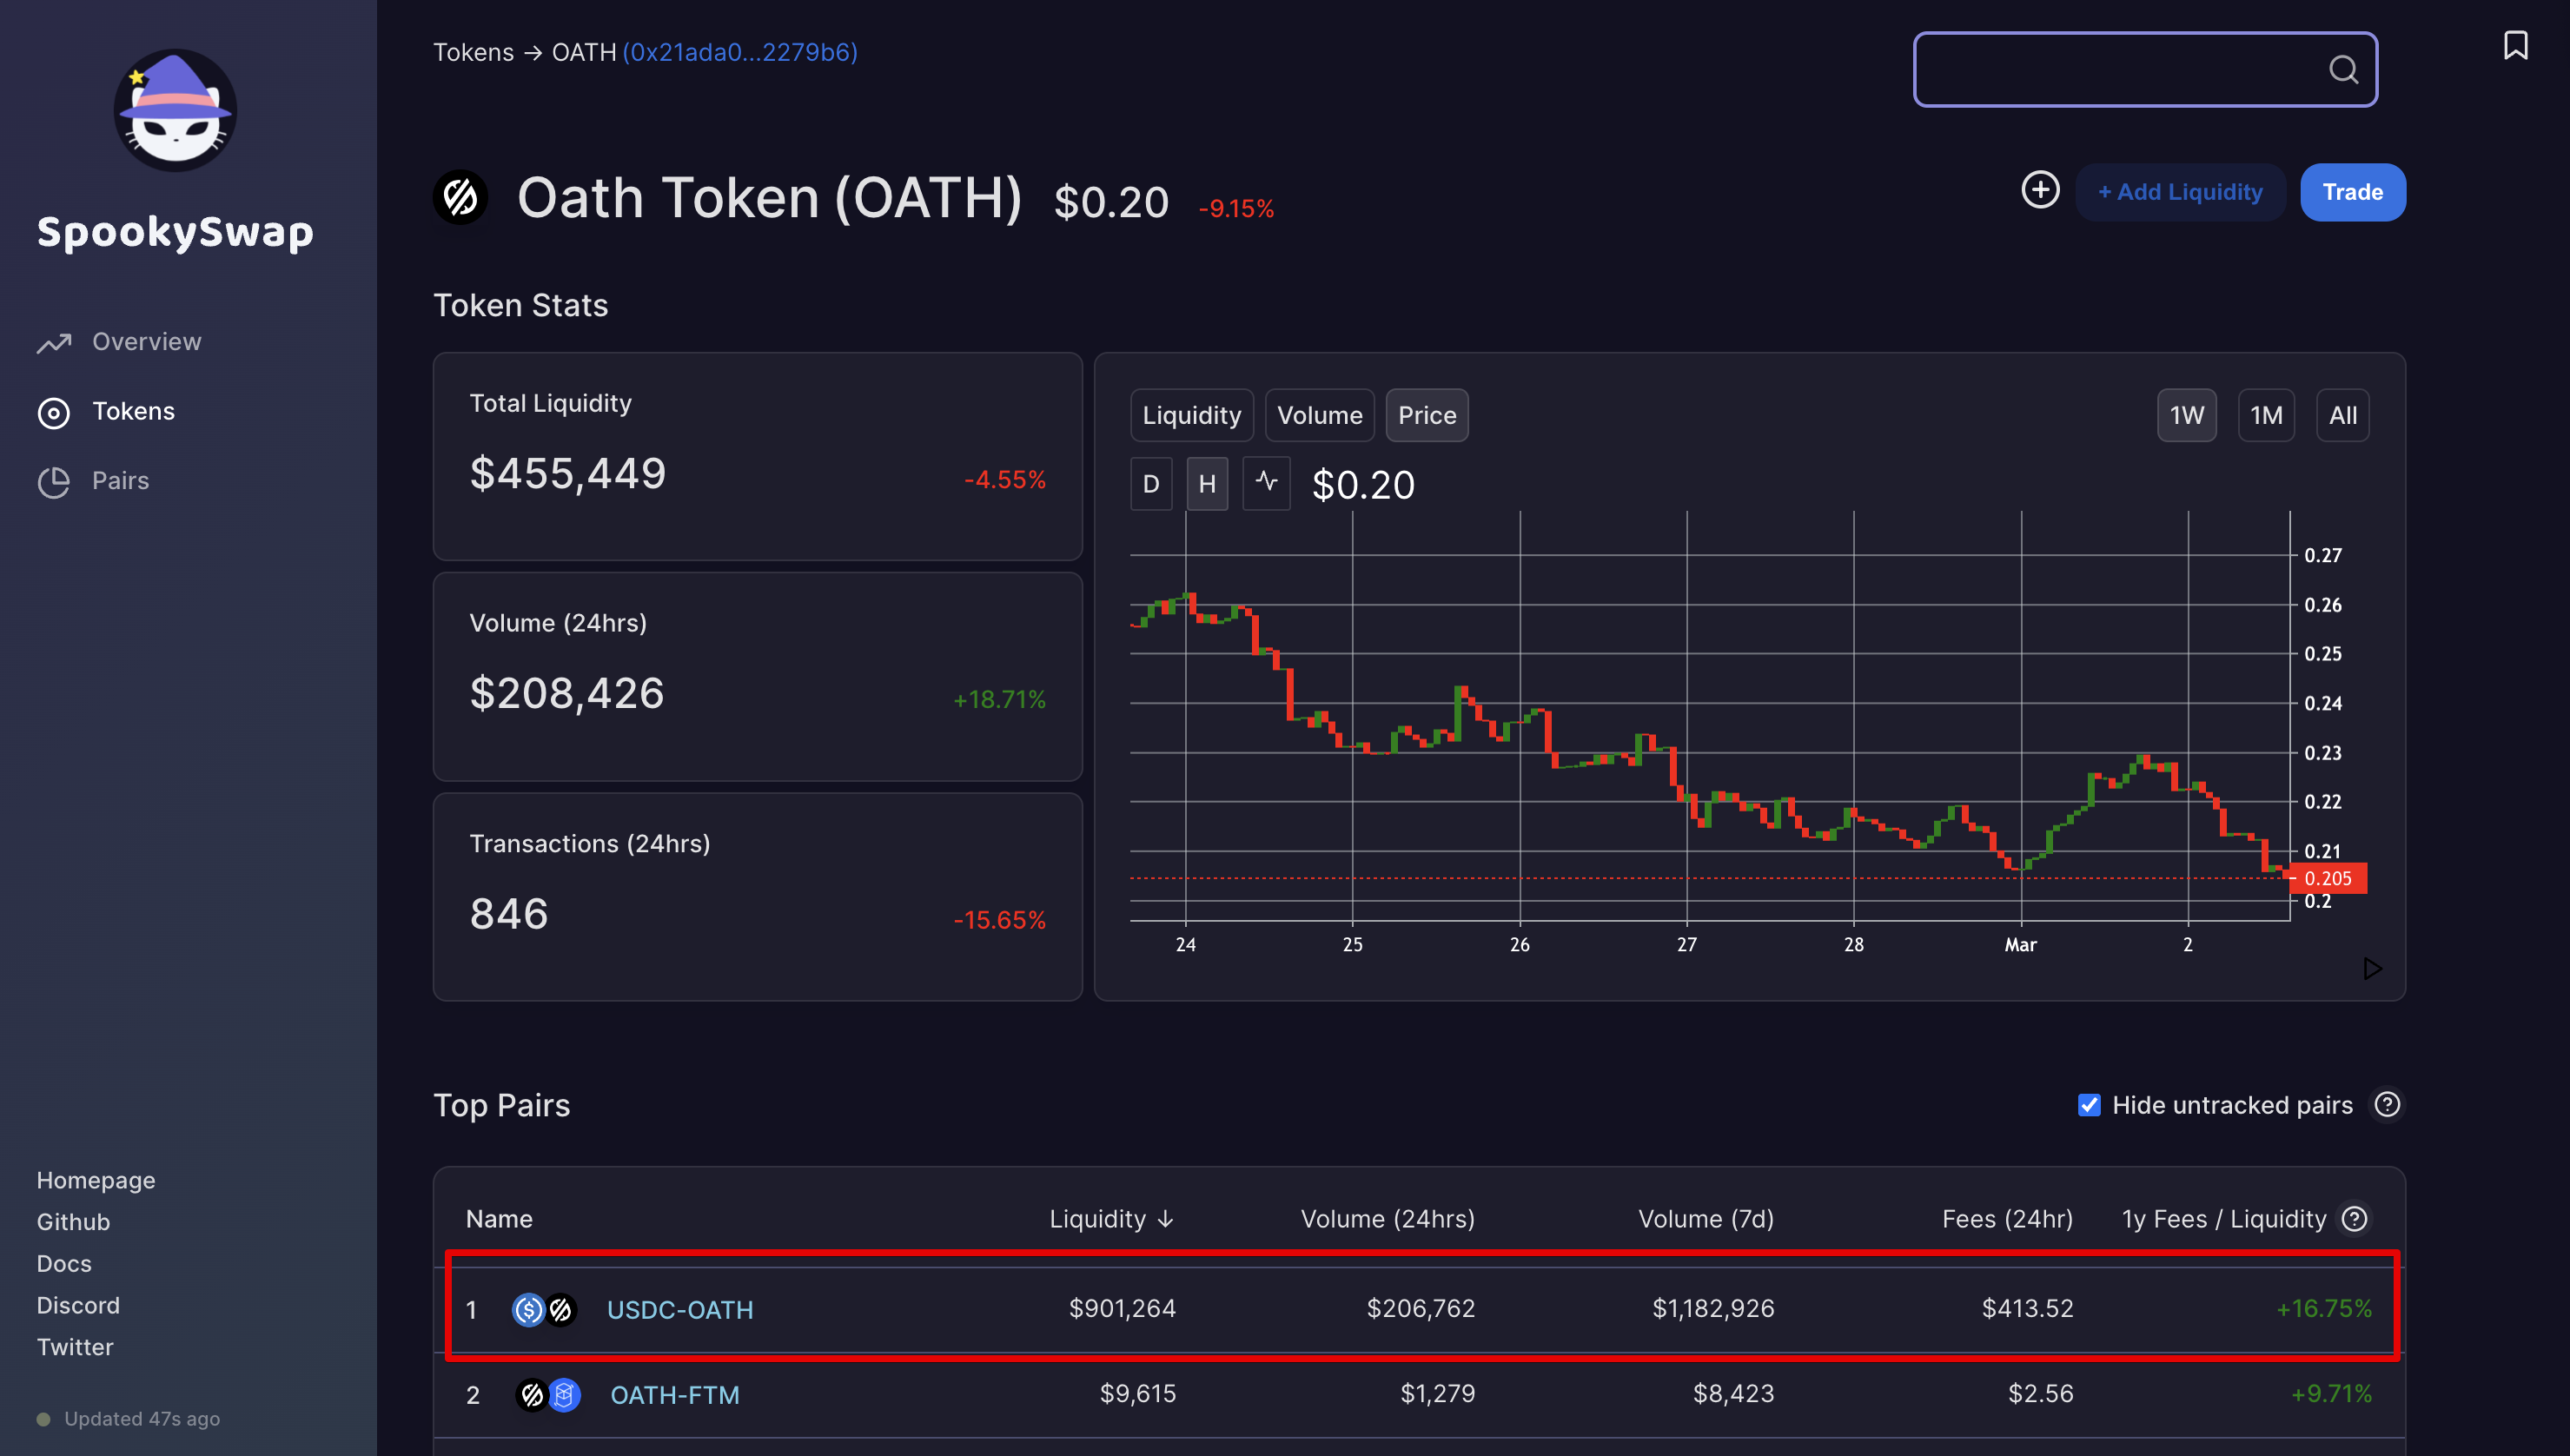This screenshot has width=2570, height=1456.
Task: Click the bookmark icon at top right
Action: point(2515,45)
